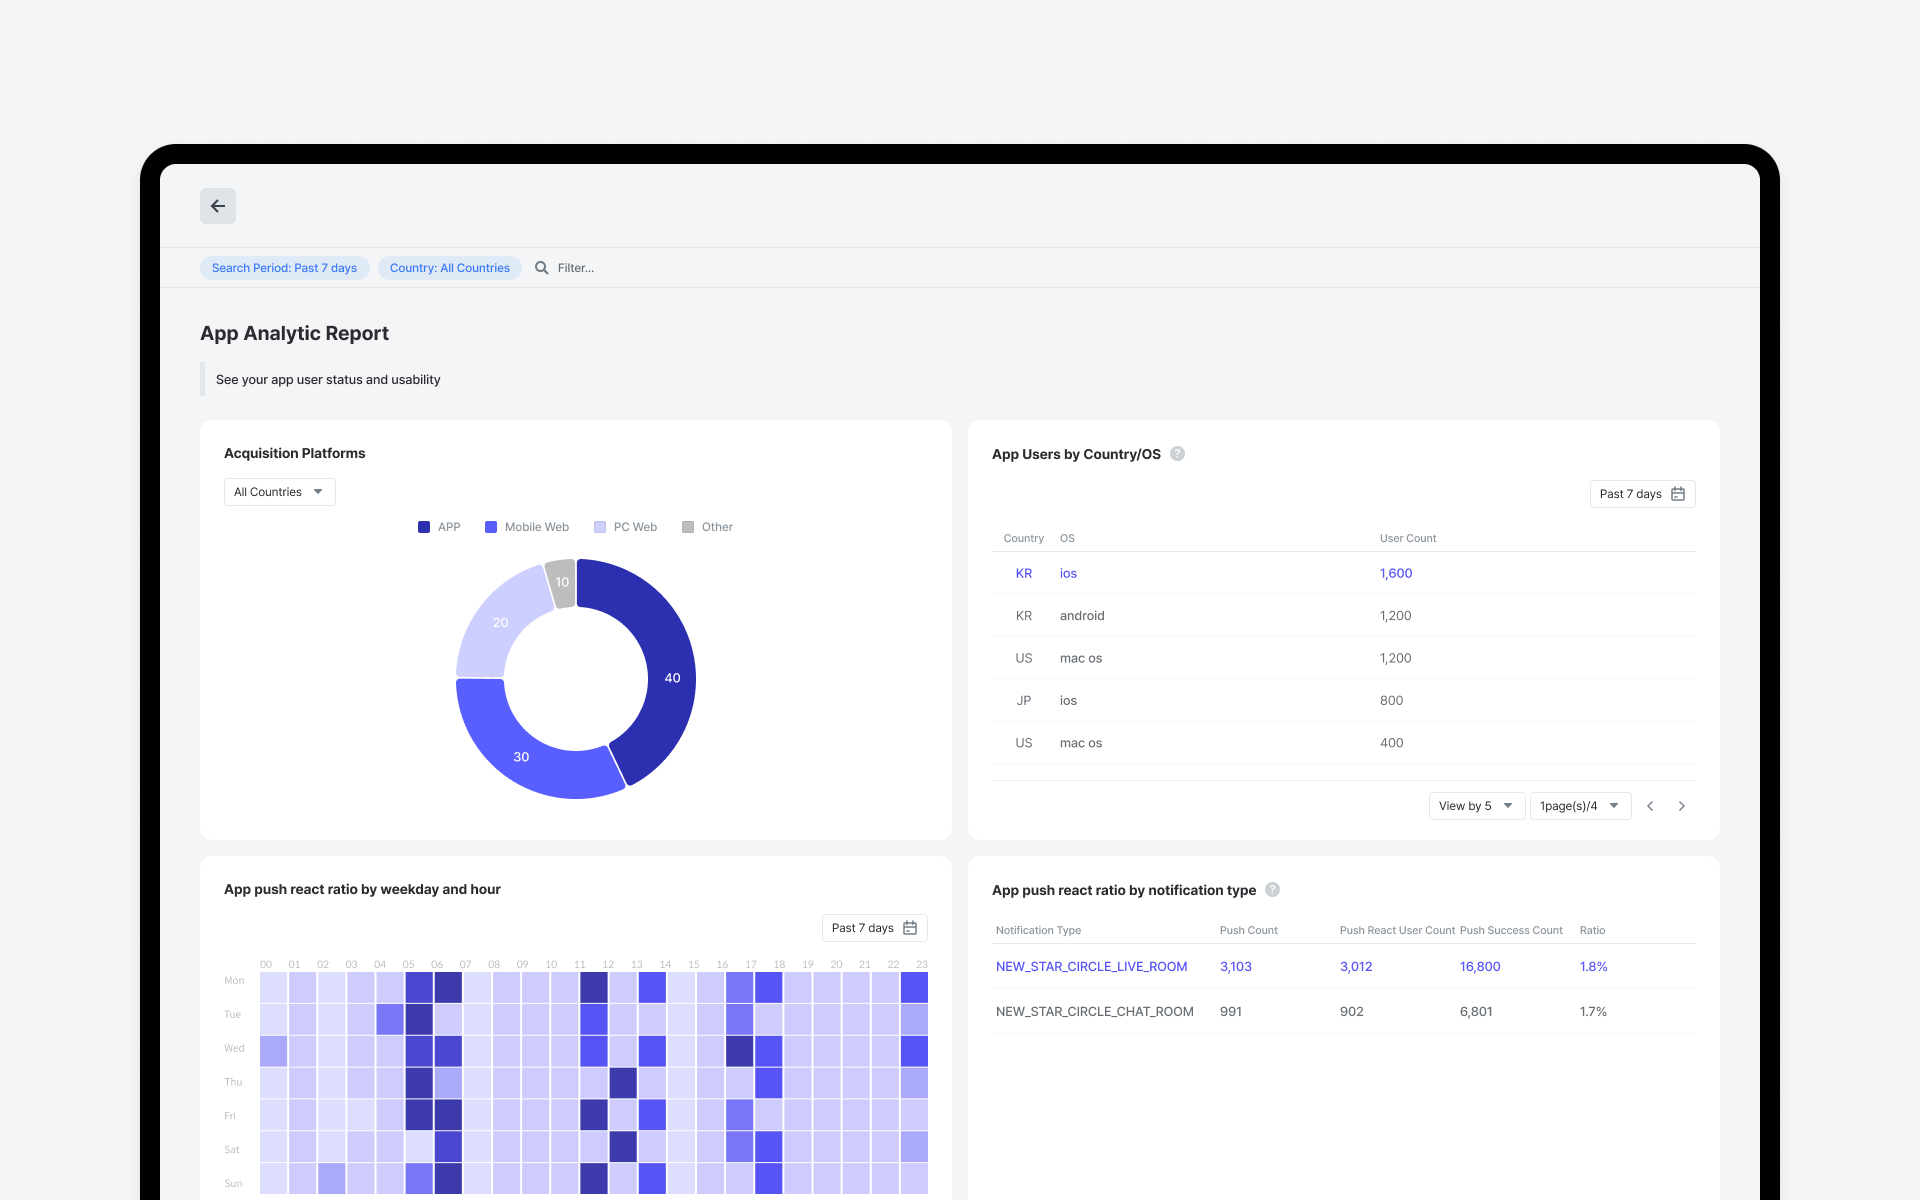1920x1200 pixels.
Task: Go back using the arrow button
Action: coord(218,206)
